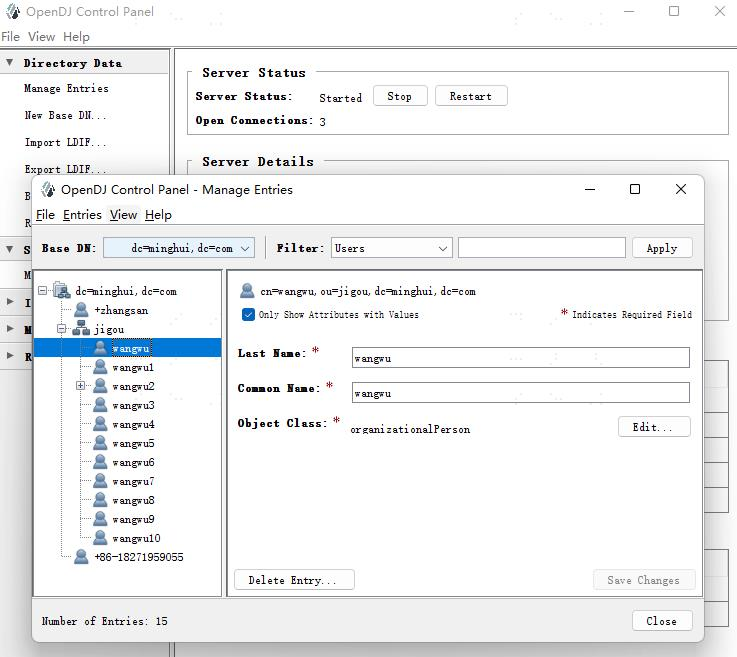Click the +86-18271959055 user icon

point(81,557)
